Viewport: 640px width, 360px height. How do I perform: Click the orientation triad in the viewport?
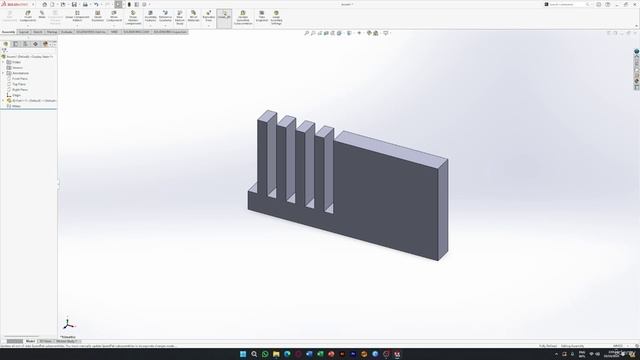[68, 324]
